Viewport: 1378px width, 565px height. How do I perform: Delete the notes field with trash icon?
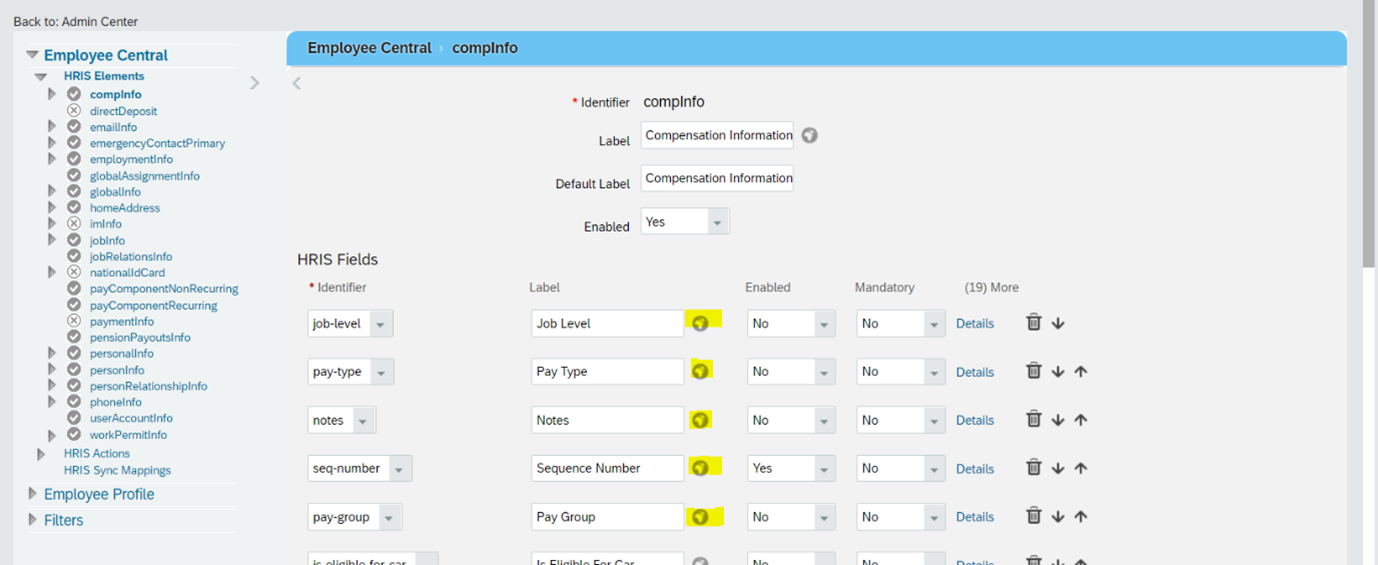[x=1034, y=419]
